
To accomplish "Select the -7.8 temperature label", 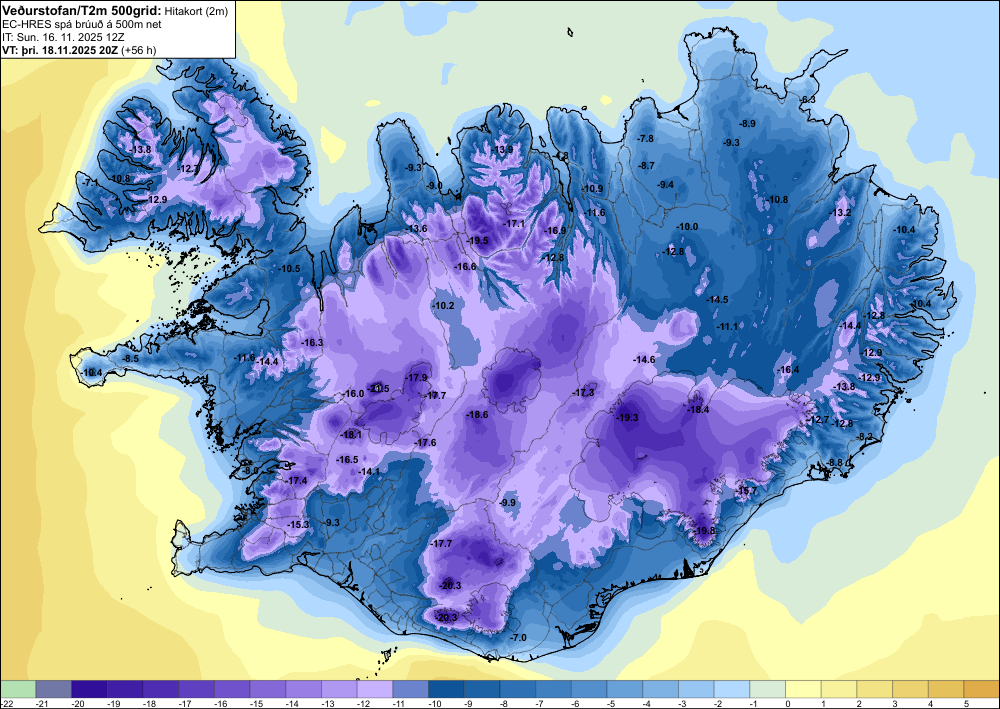I will click(x=645, y=138).
